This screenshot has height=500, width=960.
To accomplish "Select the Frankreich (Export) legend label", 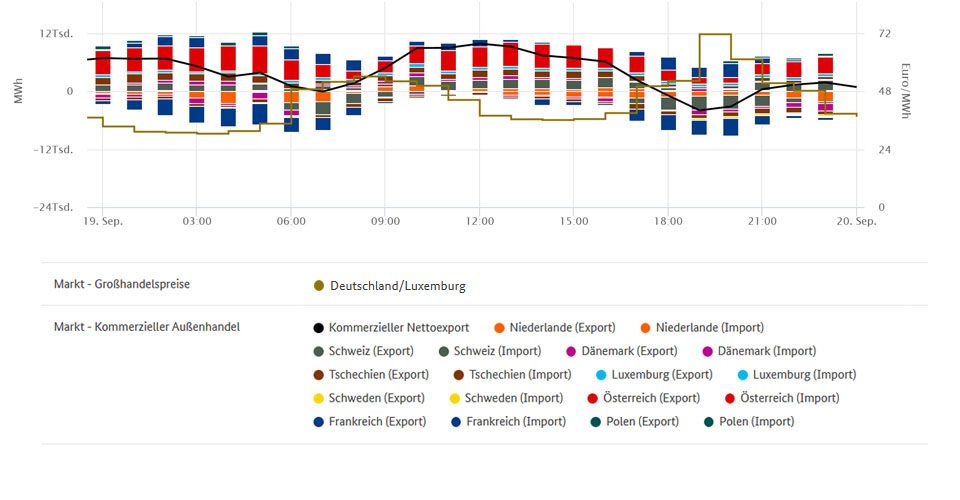I will click(x=377, y=422).
